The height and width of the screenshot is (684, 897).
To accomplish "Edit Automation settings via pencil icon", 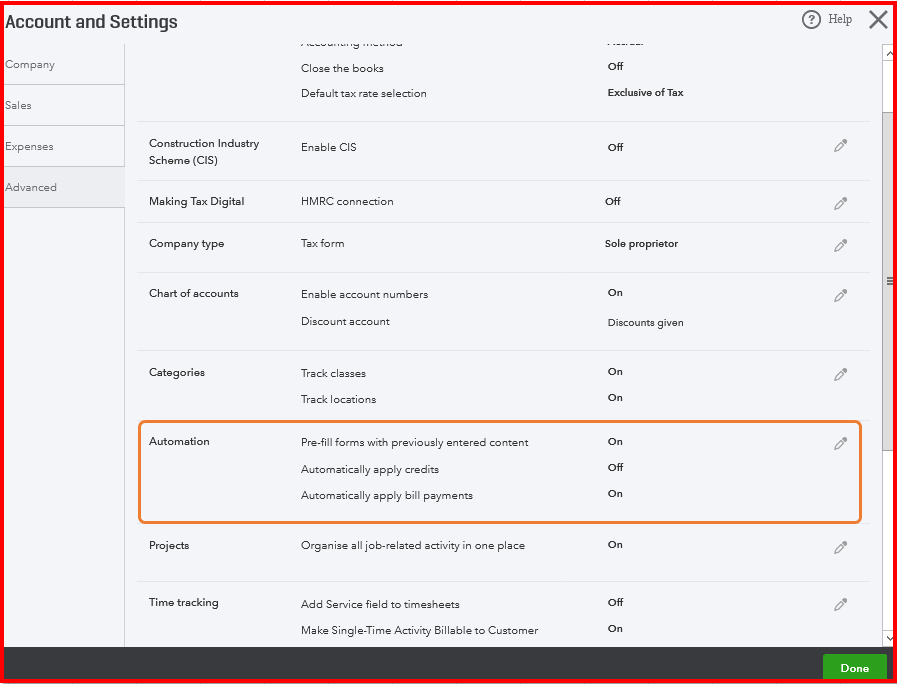I will (x=840, y=443).
